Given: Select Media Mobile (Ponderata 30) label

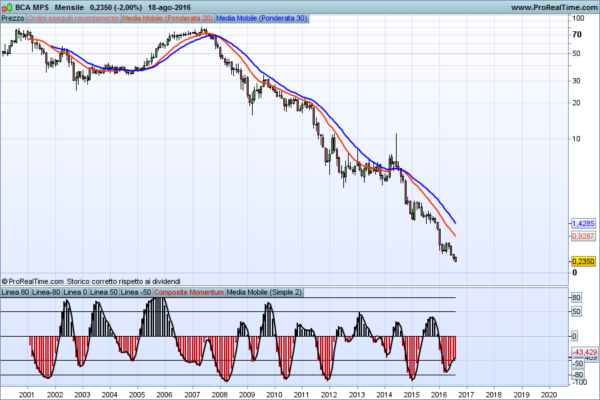Looking at the screenshot, I should pyautogui.click(x=261, y=18).
